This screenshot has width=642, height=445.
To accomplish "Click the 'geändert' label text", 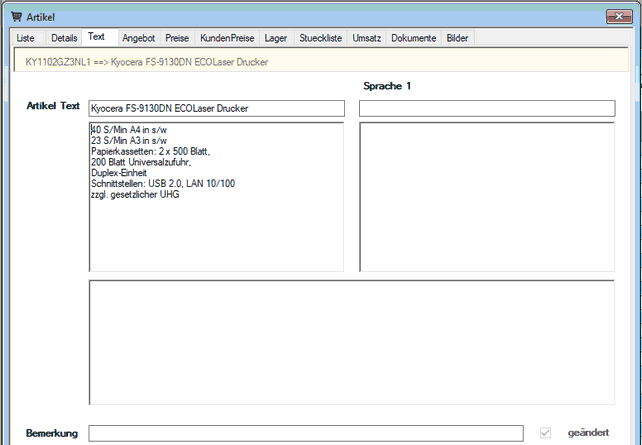I will tap(588, 433).
